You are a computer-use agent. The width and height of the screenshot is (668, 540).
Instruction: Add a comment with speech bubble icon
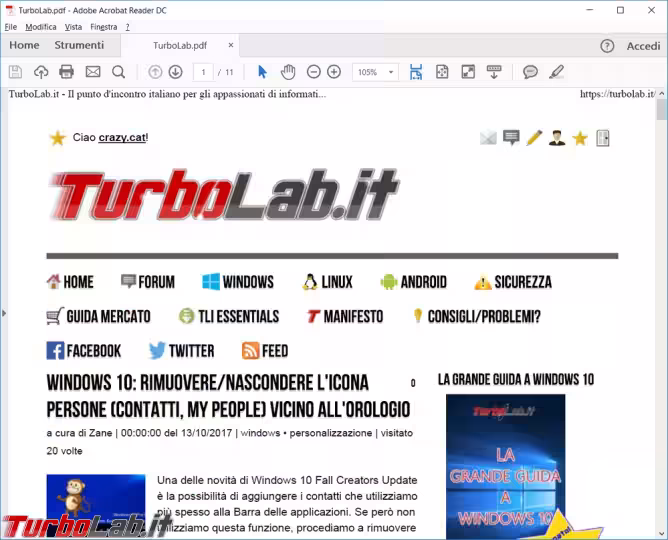coord(530,72)
